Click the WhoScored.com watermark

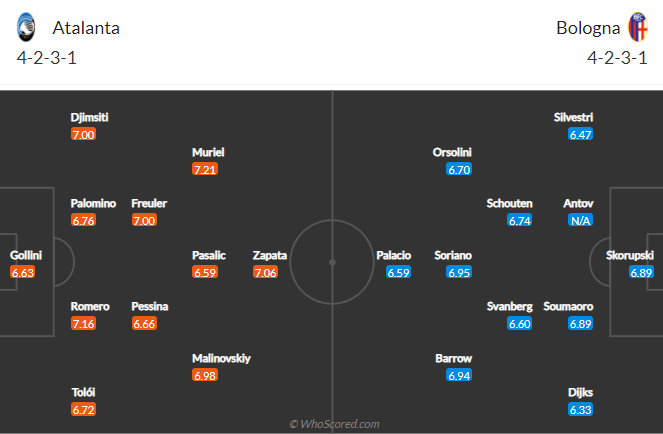pos(334,424)
